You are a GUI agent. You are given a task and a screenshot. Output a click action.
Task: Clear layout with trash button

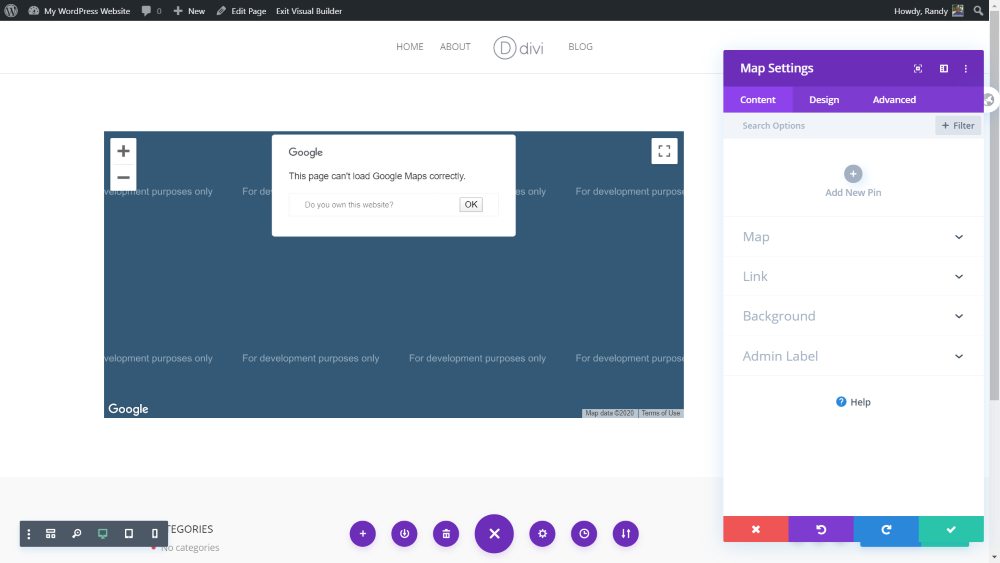446,534
